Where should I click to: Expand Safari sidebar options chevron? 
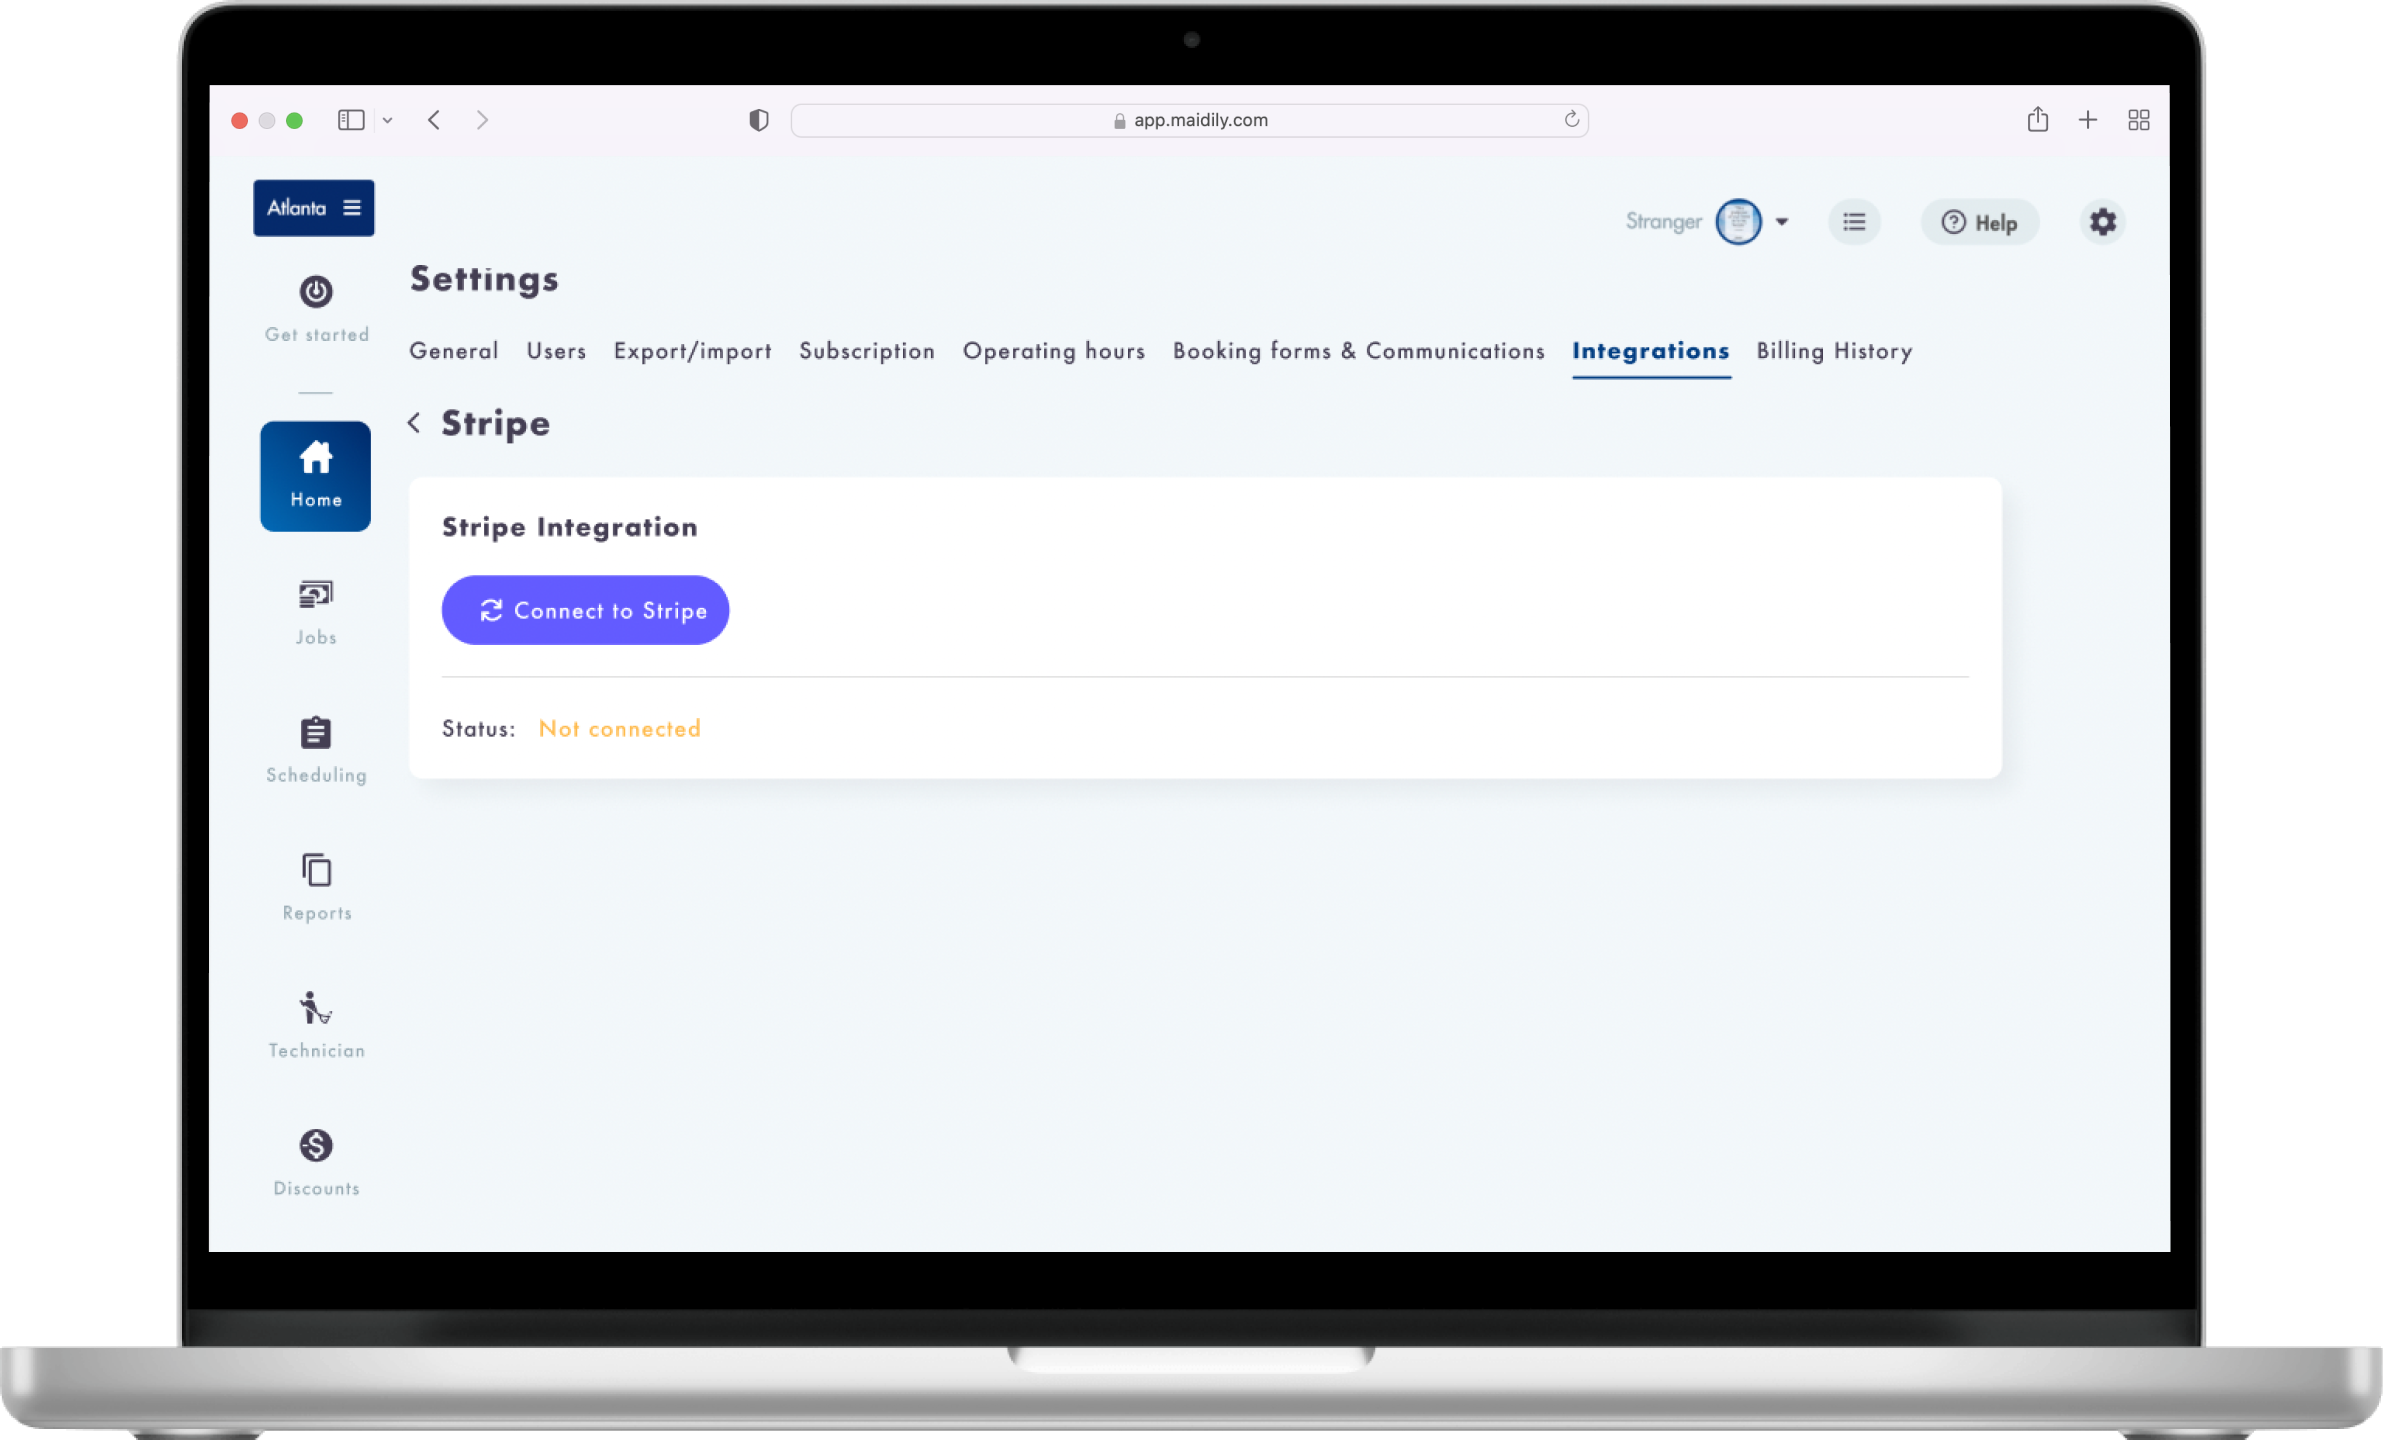(388, 120)
